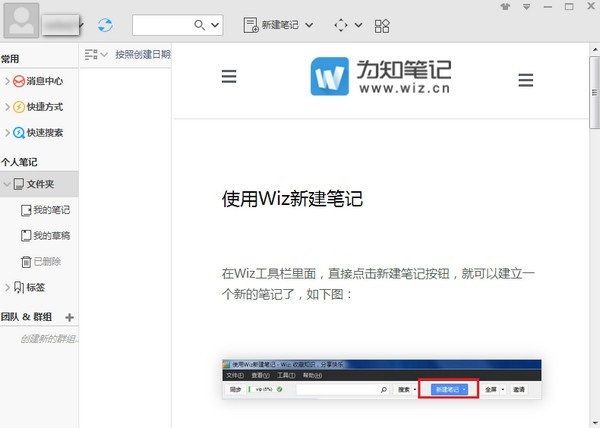This screenshot has height=428, width=600.
Task: Click the 标签 bookmark icon
Action: [19, 287]
